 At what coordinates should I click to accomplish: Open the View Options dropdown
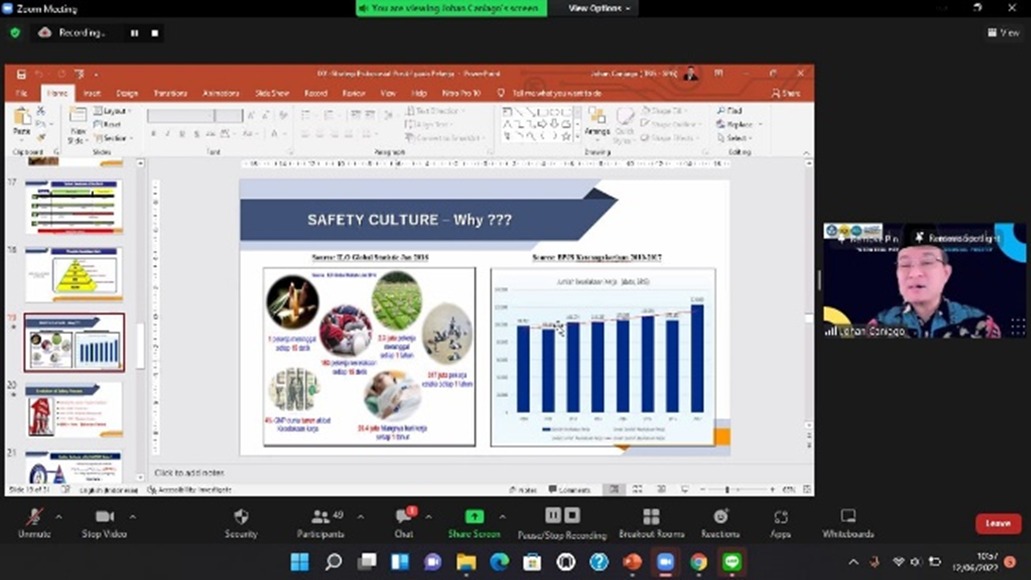[599, 8]
